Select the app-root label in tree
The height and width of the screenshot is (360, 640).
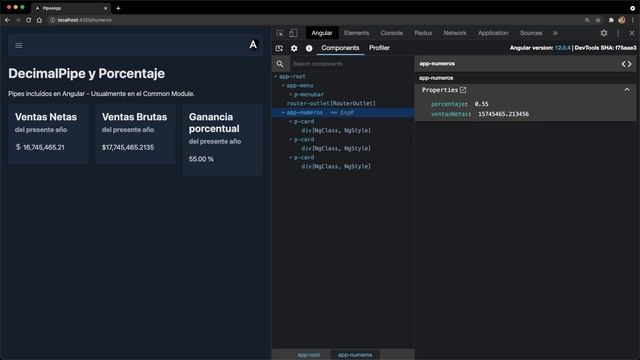292,76
